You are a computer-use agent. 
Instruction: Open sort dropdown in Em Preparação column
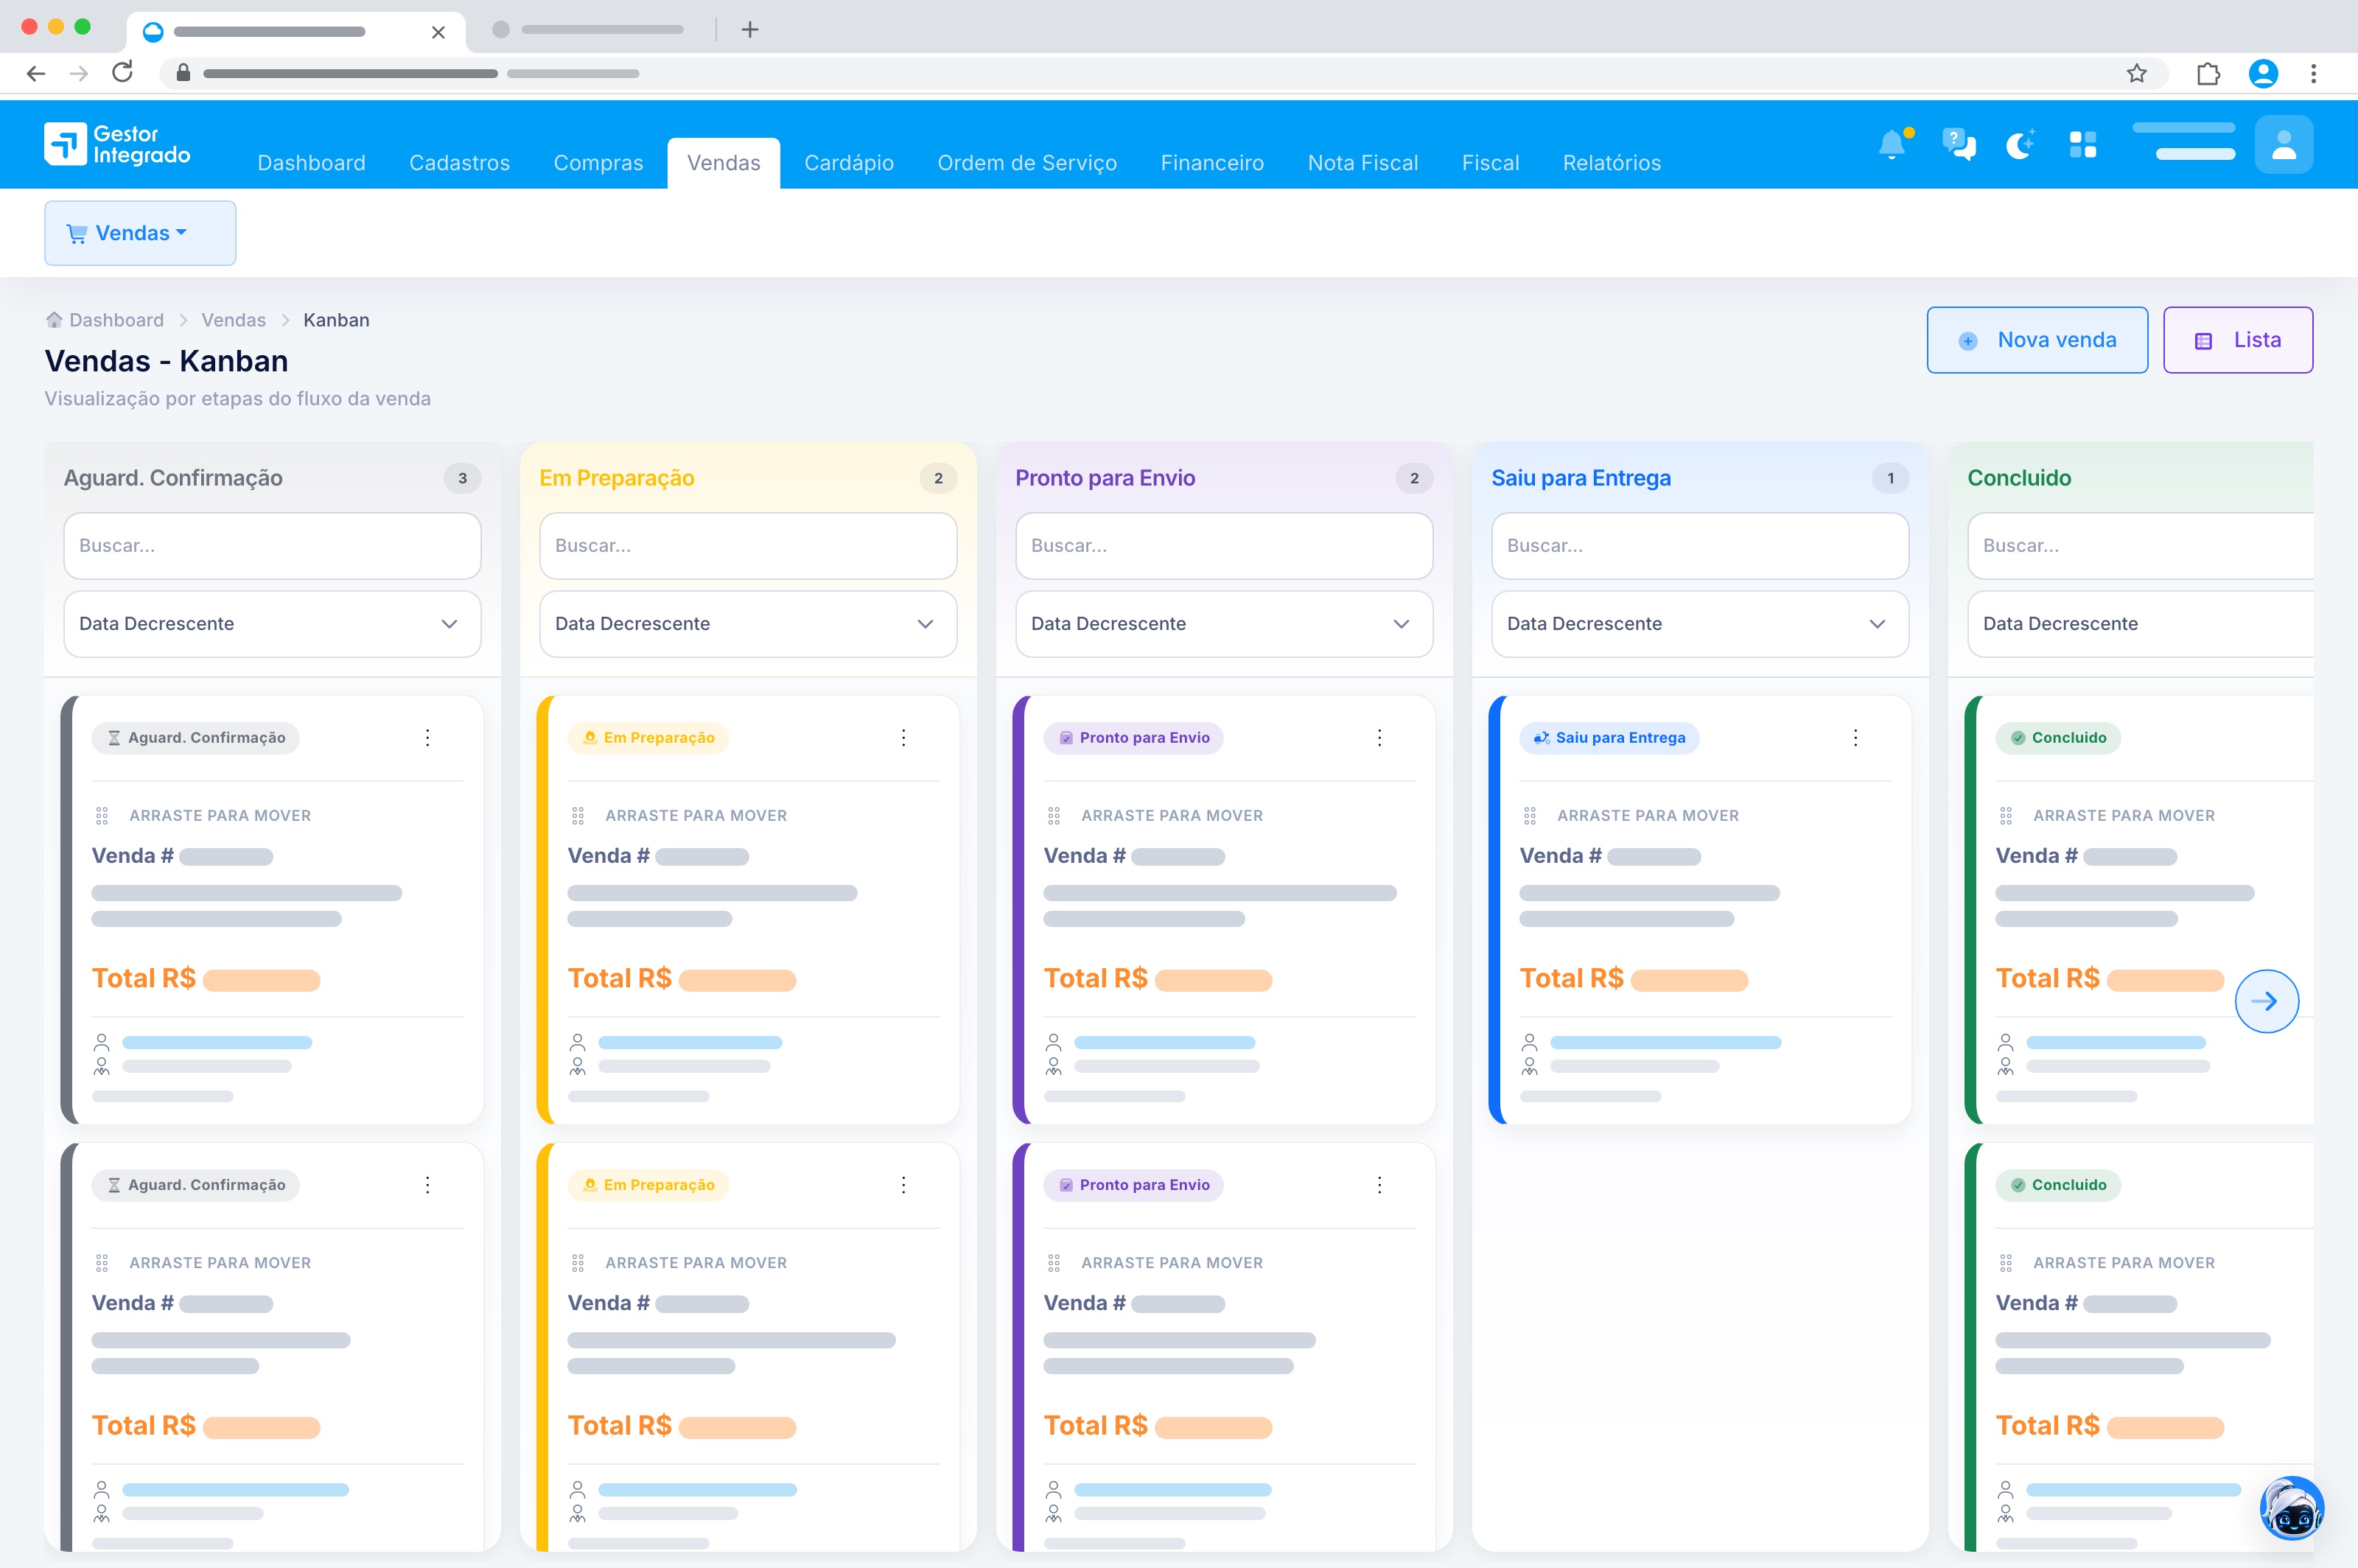click(748, 624)
